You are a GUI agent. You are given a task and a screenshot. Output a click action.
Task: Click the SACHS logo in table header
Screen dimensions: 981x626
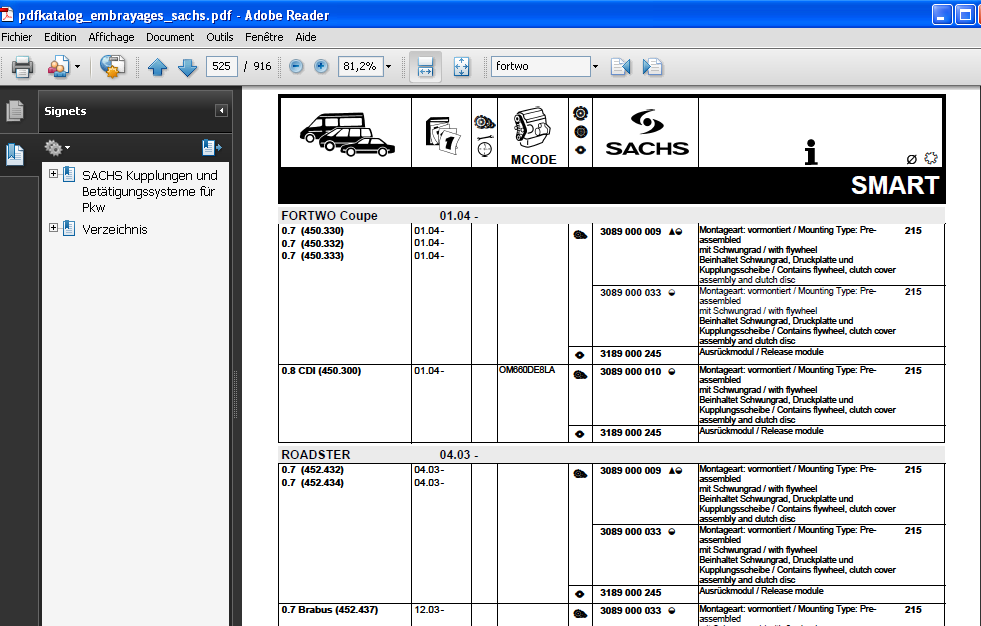646,133
